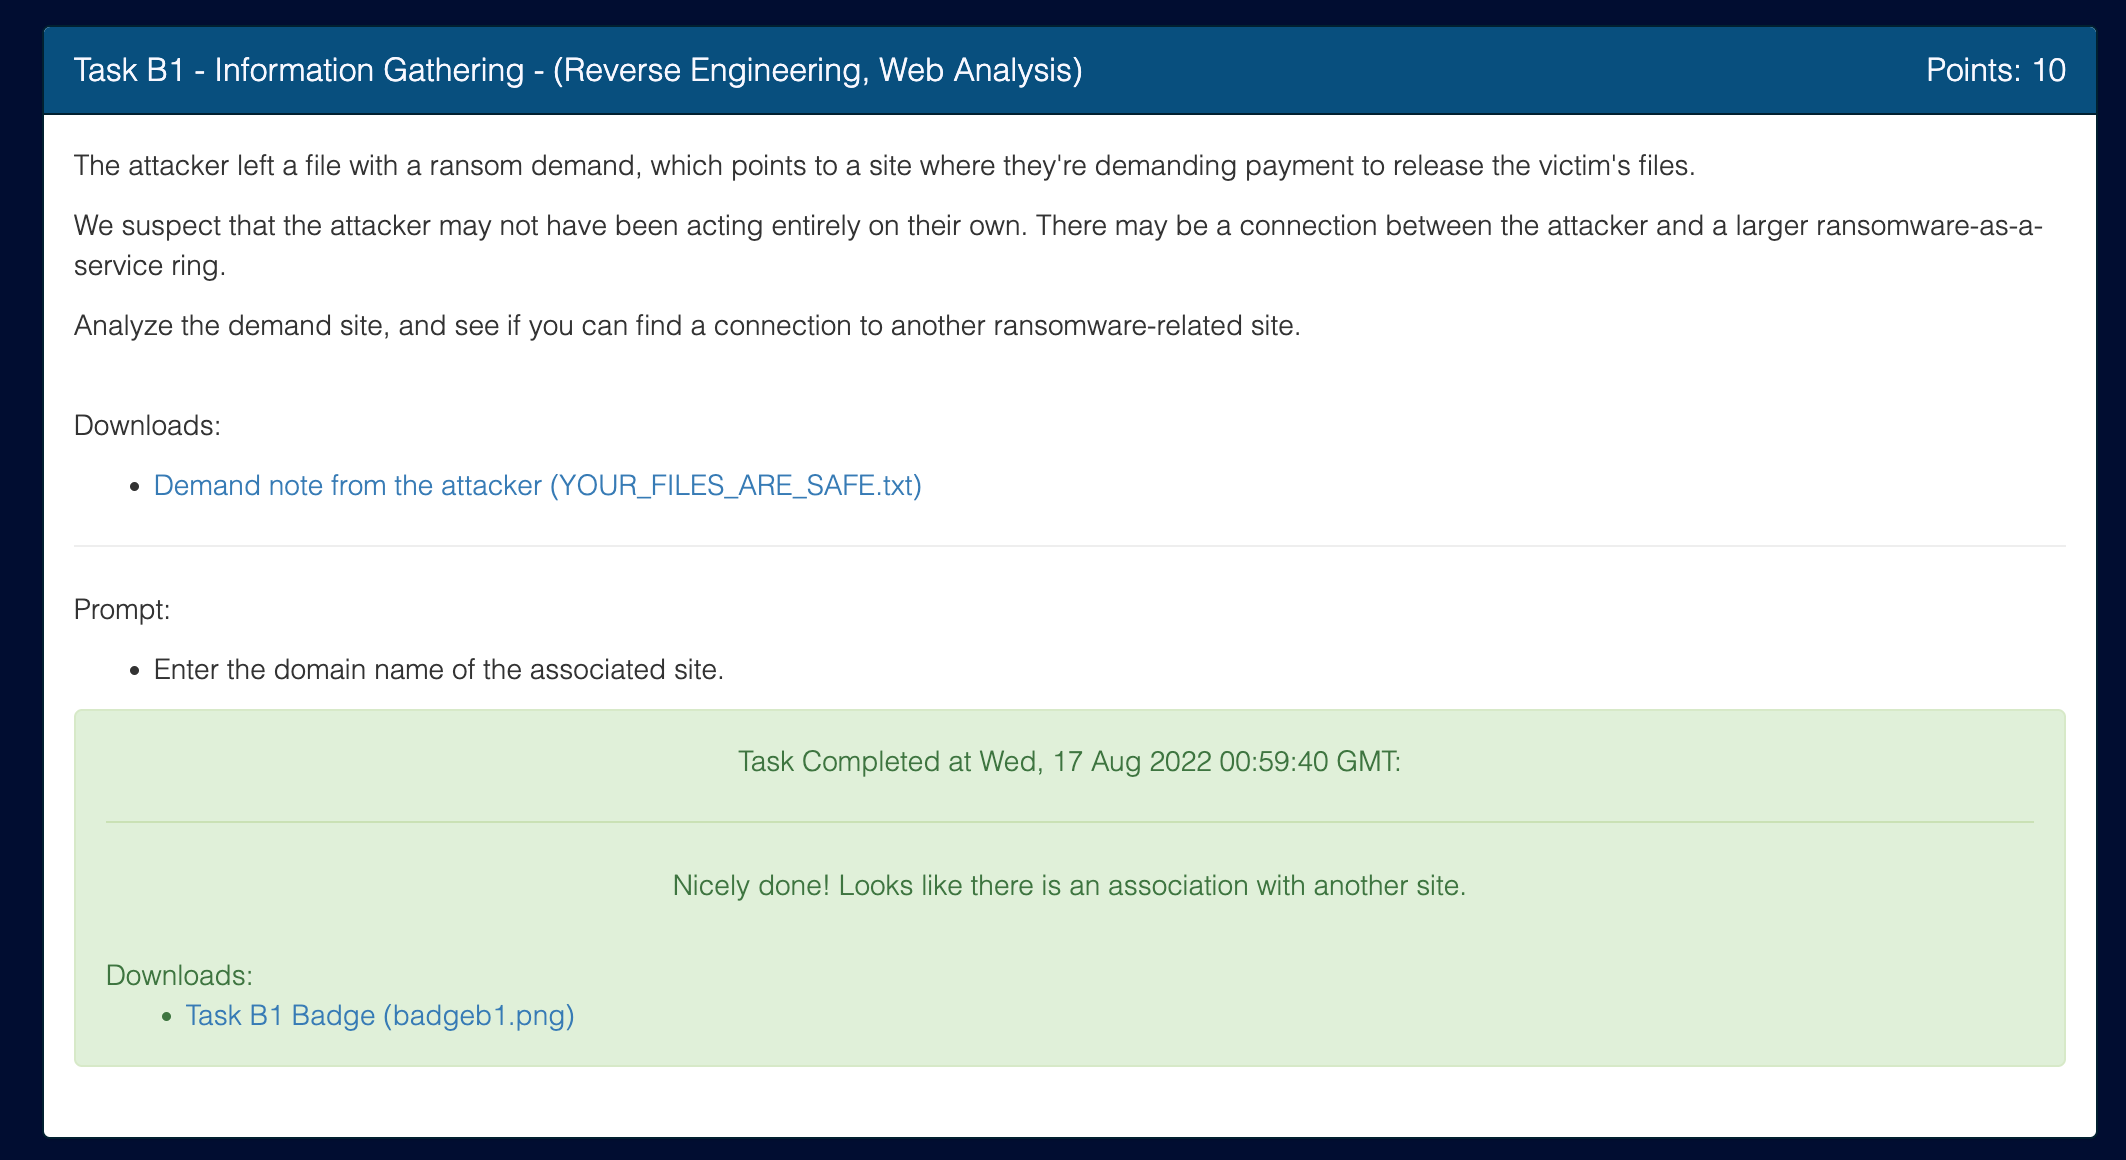Click the 'Analyze the demand site' paragraph
Viewport: 2126px width, 1160px height.
(x=687, y=326)
